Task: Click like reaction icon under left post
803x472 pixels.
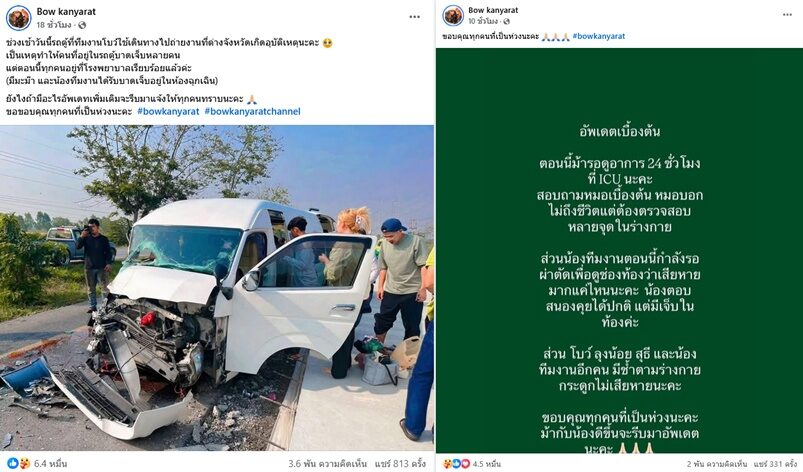Action: (13, 463)
